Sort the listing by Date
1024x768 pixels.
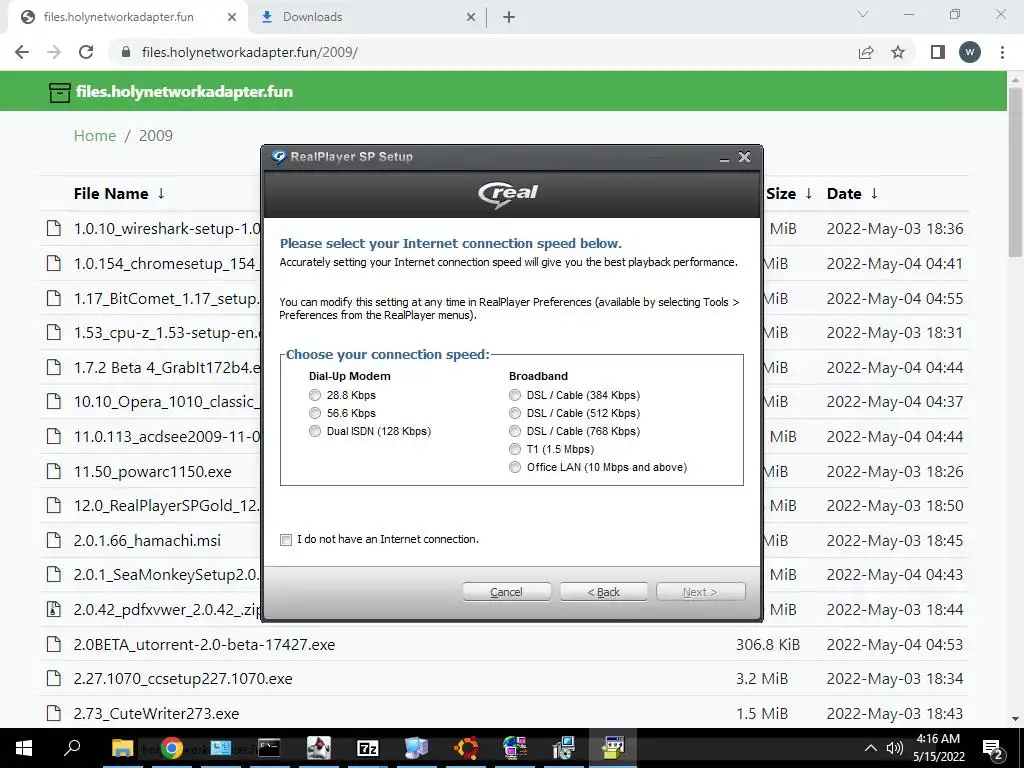click(852, 193)
